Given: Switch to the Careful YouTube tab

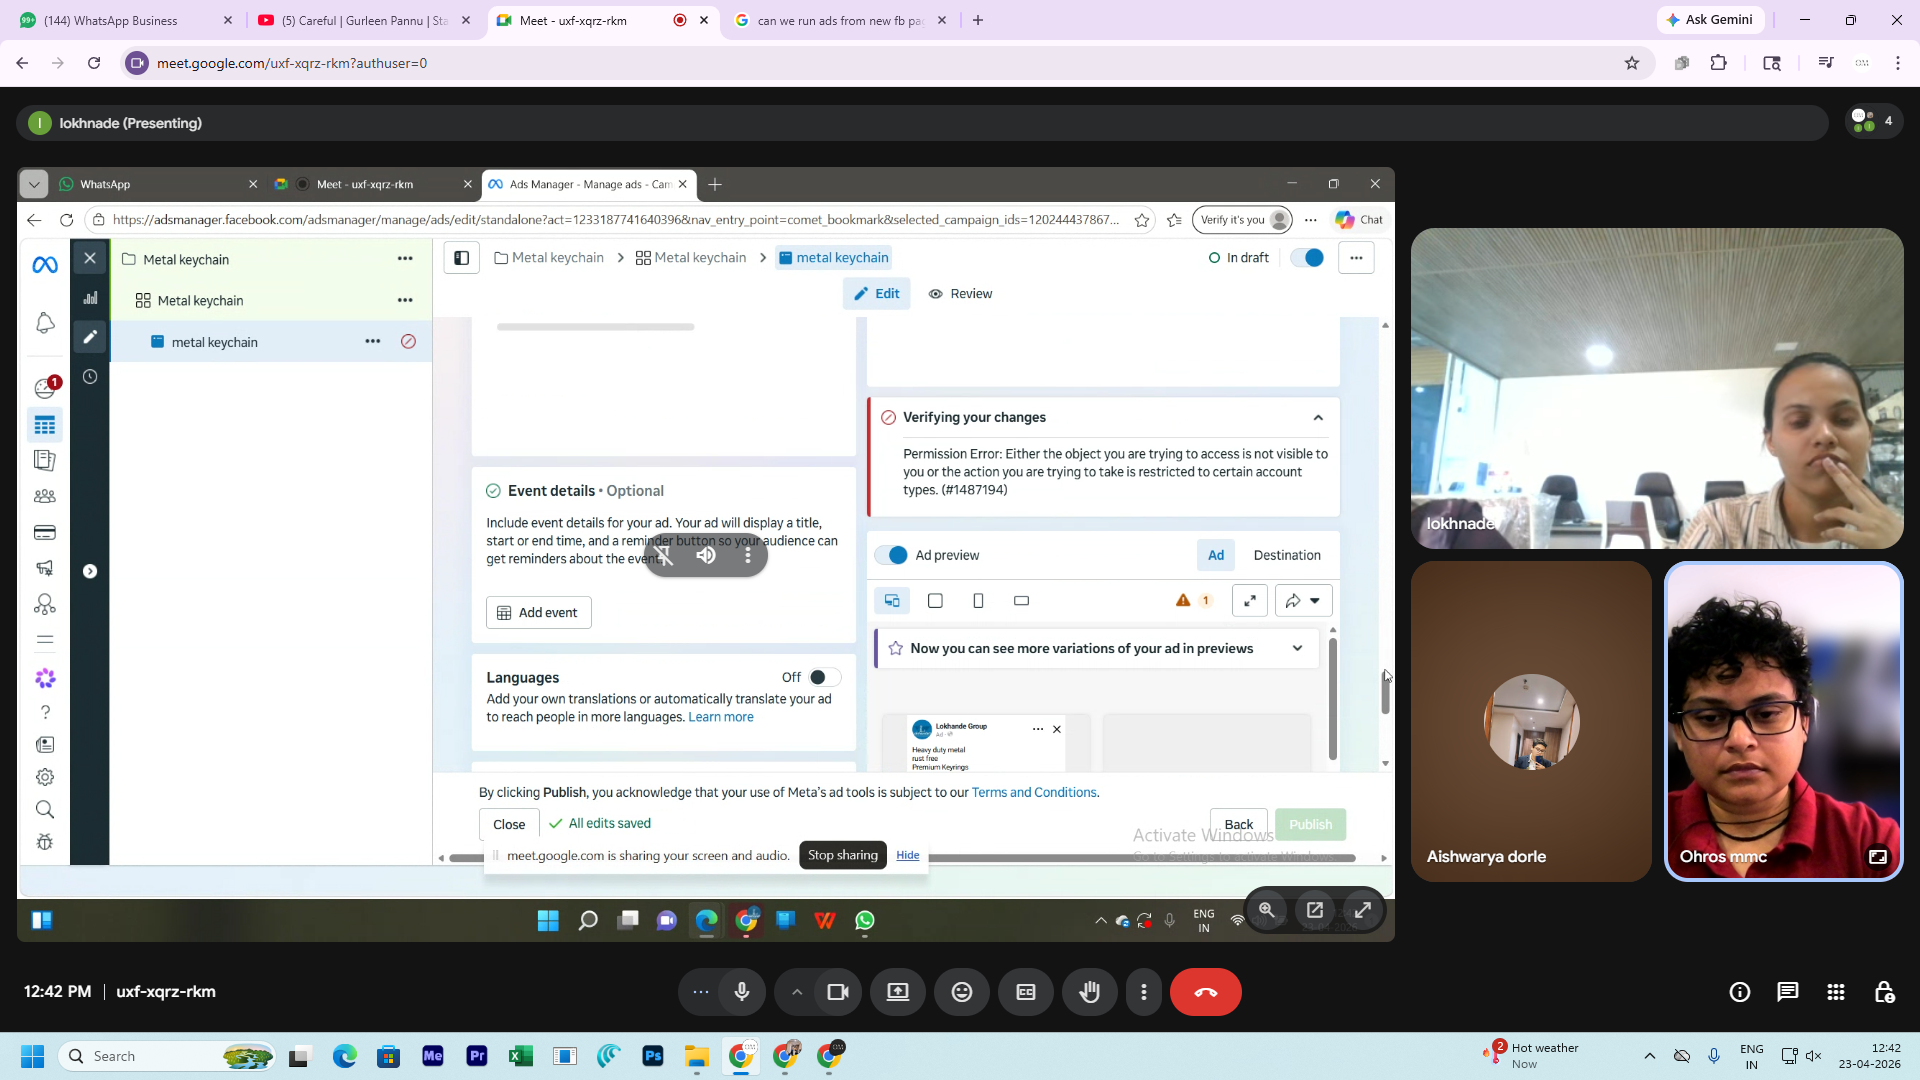Looking at the screenshot, I should click(x=364, y=20).
